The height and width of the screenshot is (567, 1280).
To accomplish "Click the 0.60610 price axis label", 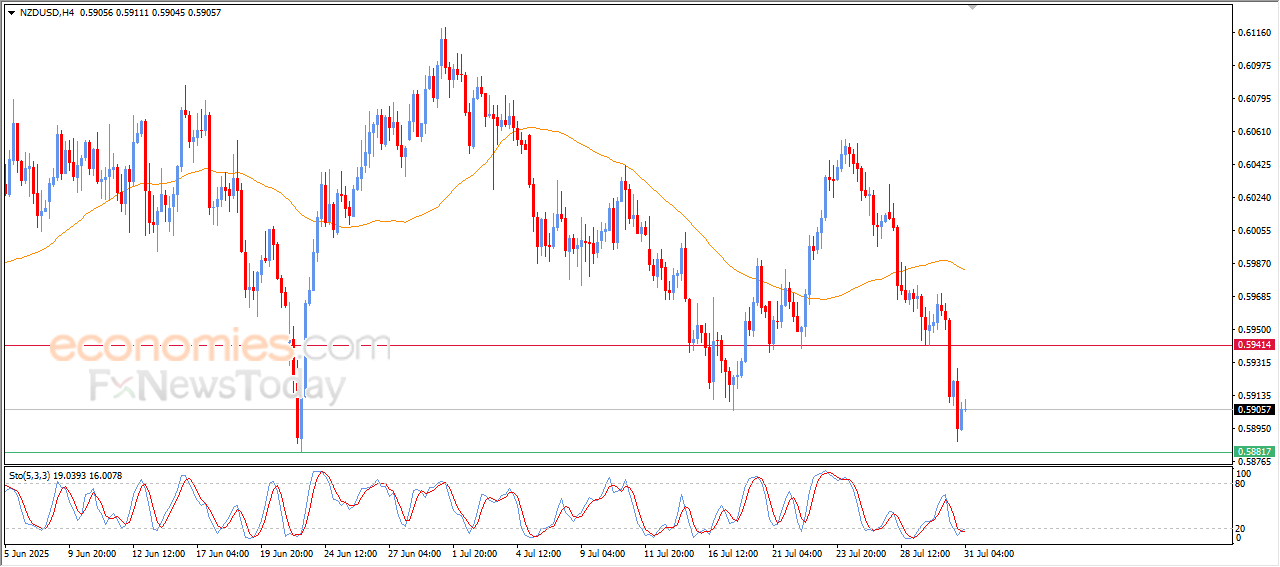I will point(1254,132).
